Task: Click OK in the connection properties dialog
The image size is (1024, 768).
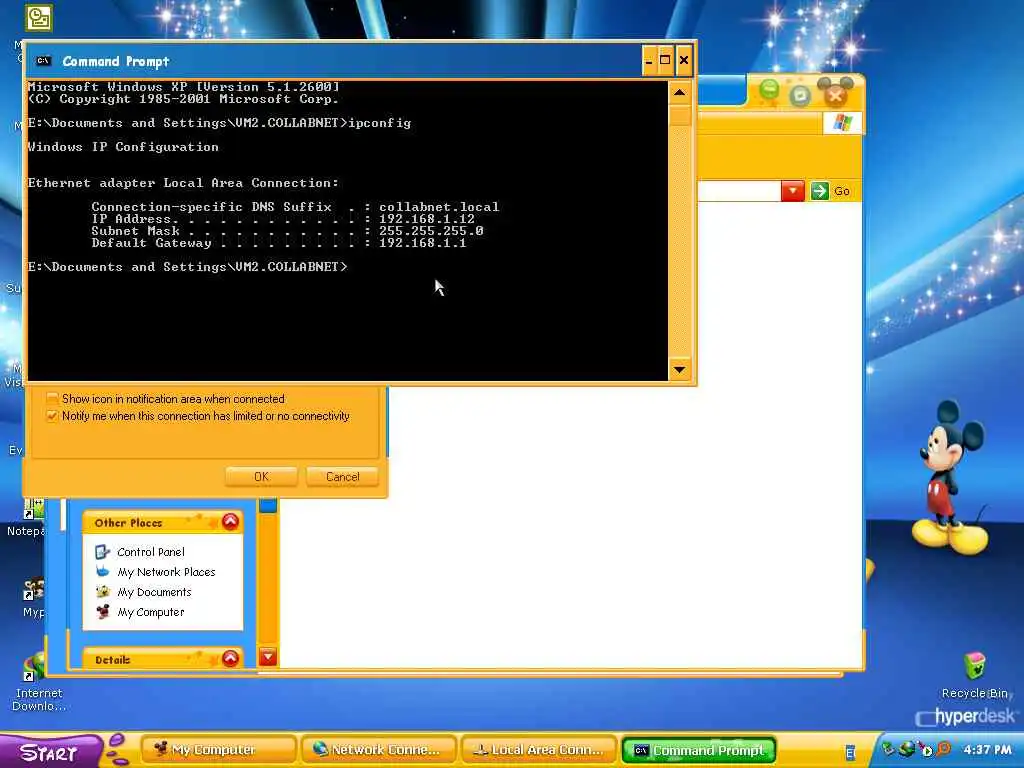Action: 261,477
